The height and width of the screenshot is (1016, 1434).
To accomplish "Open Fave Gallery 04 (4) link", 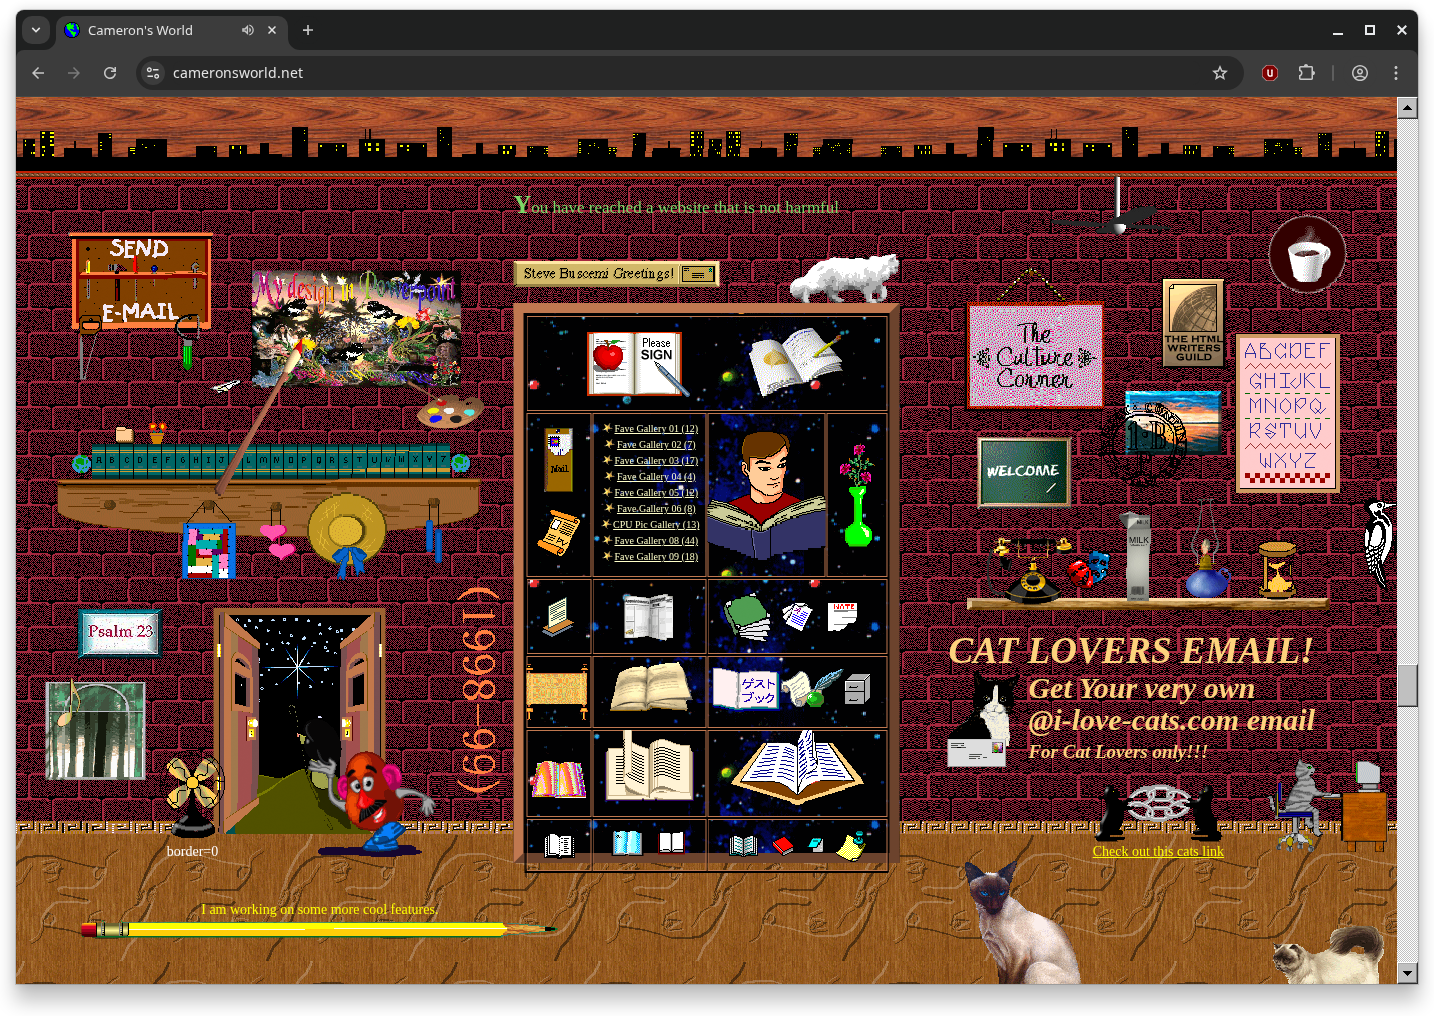I will click(x=656, y=477).
